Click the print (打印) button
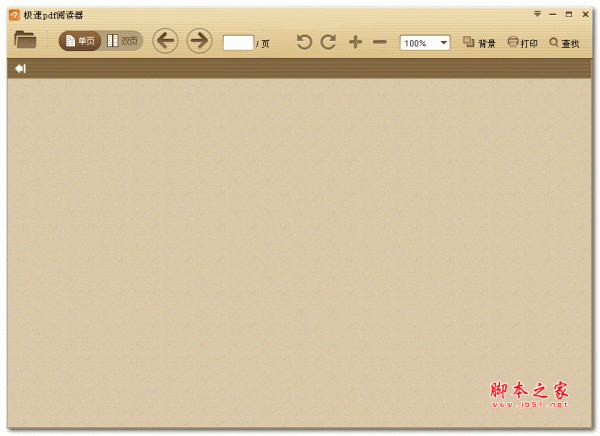 click(x=522, y=42)
